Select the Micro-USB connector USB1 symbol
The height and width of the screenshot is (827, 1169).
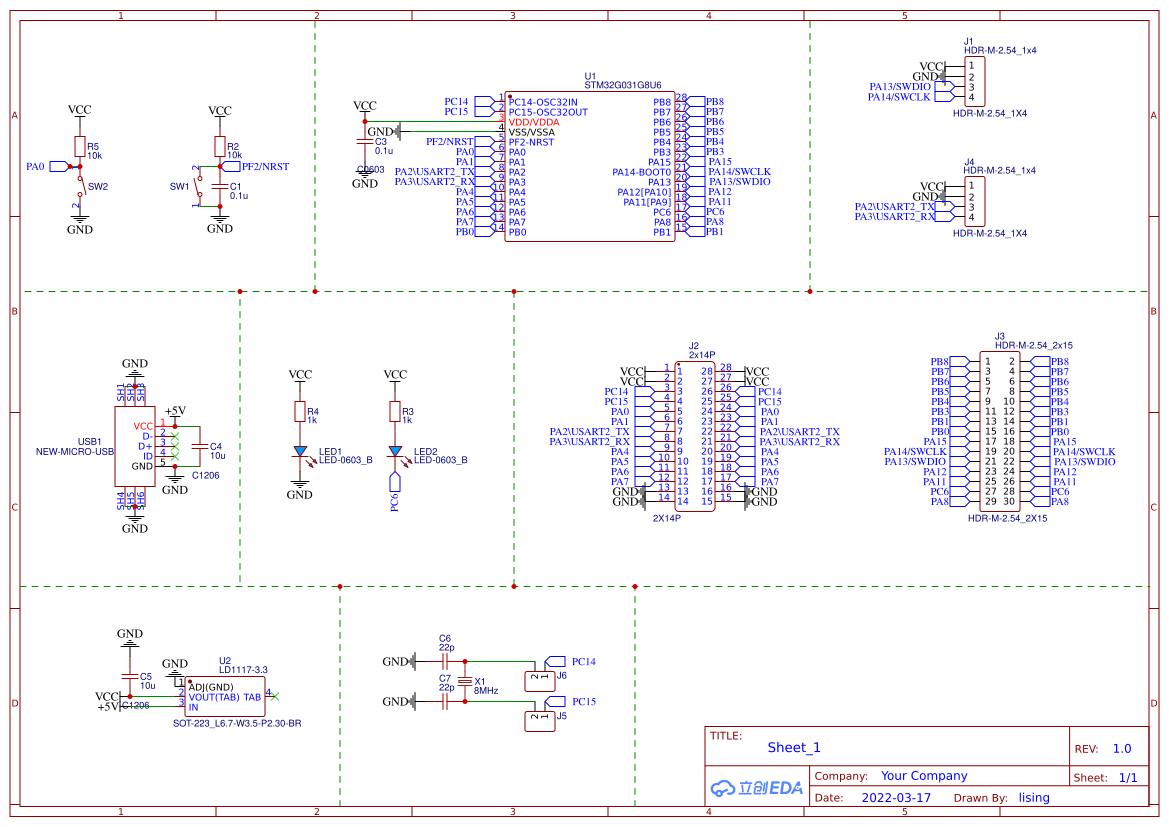[135, 445]
